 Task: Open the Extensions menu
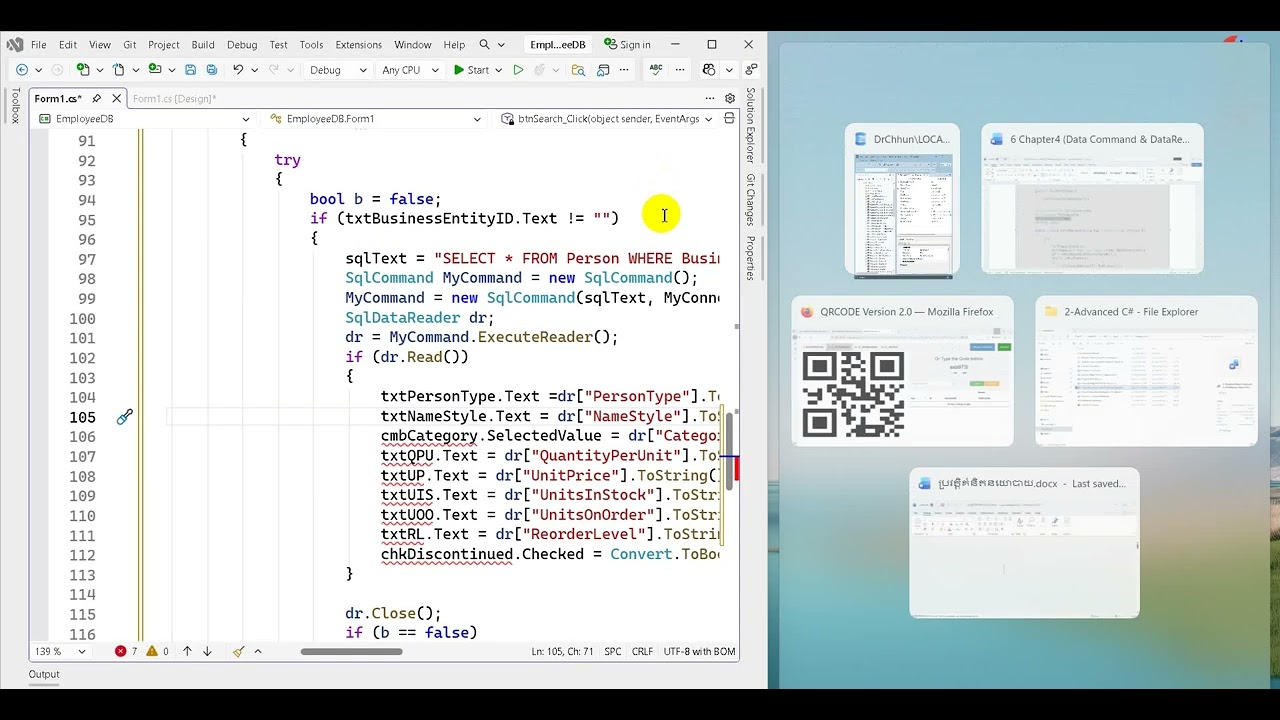tap(359, 45)
